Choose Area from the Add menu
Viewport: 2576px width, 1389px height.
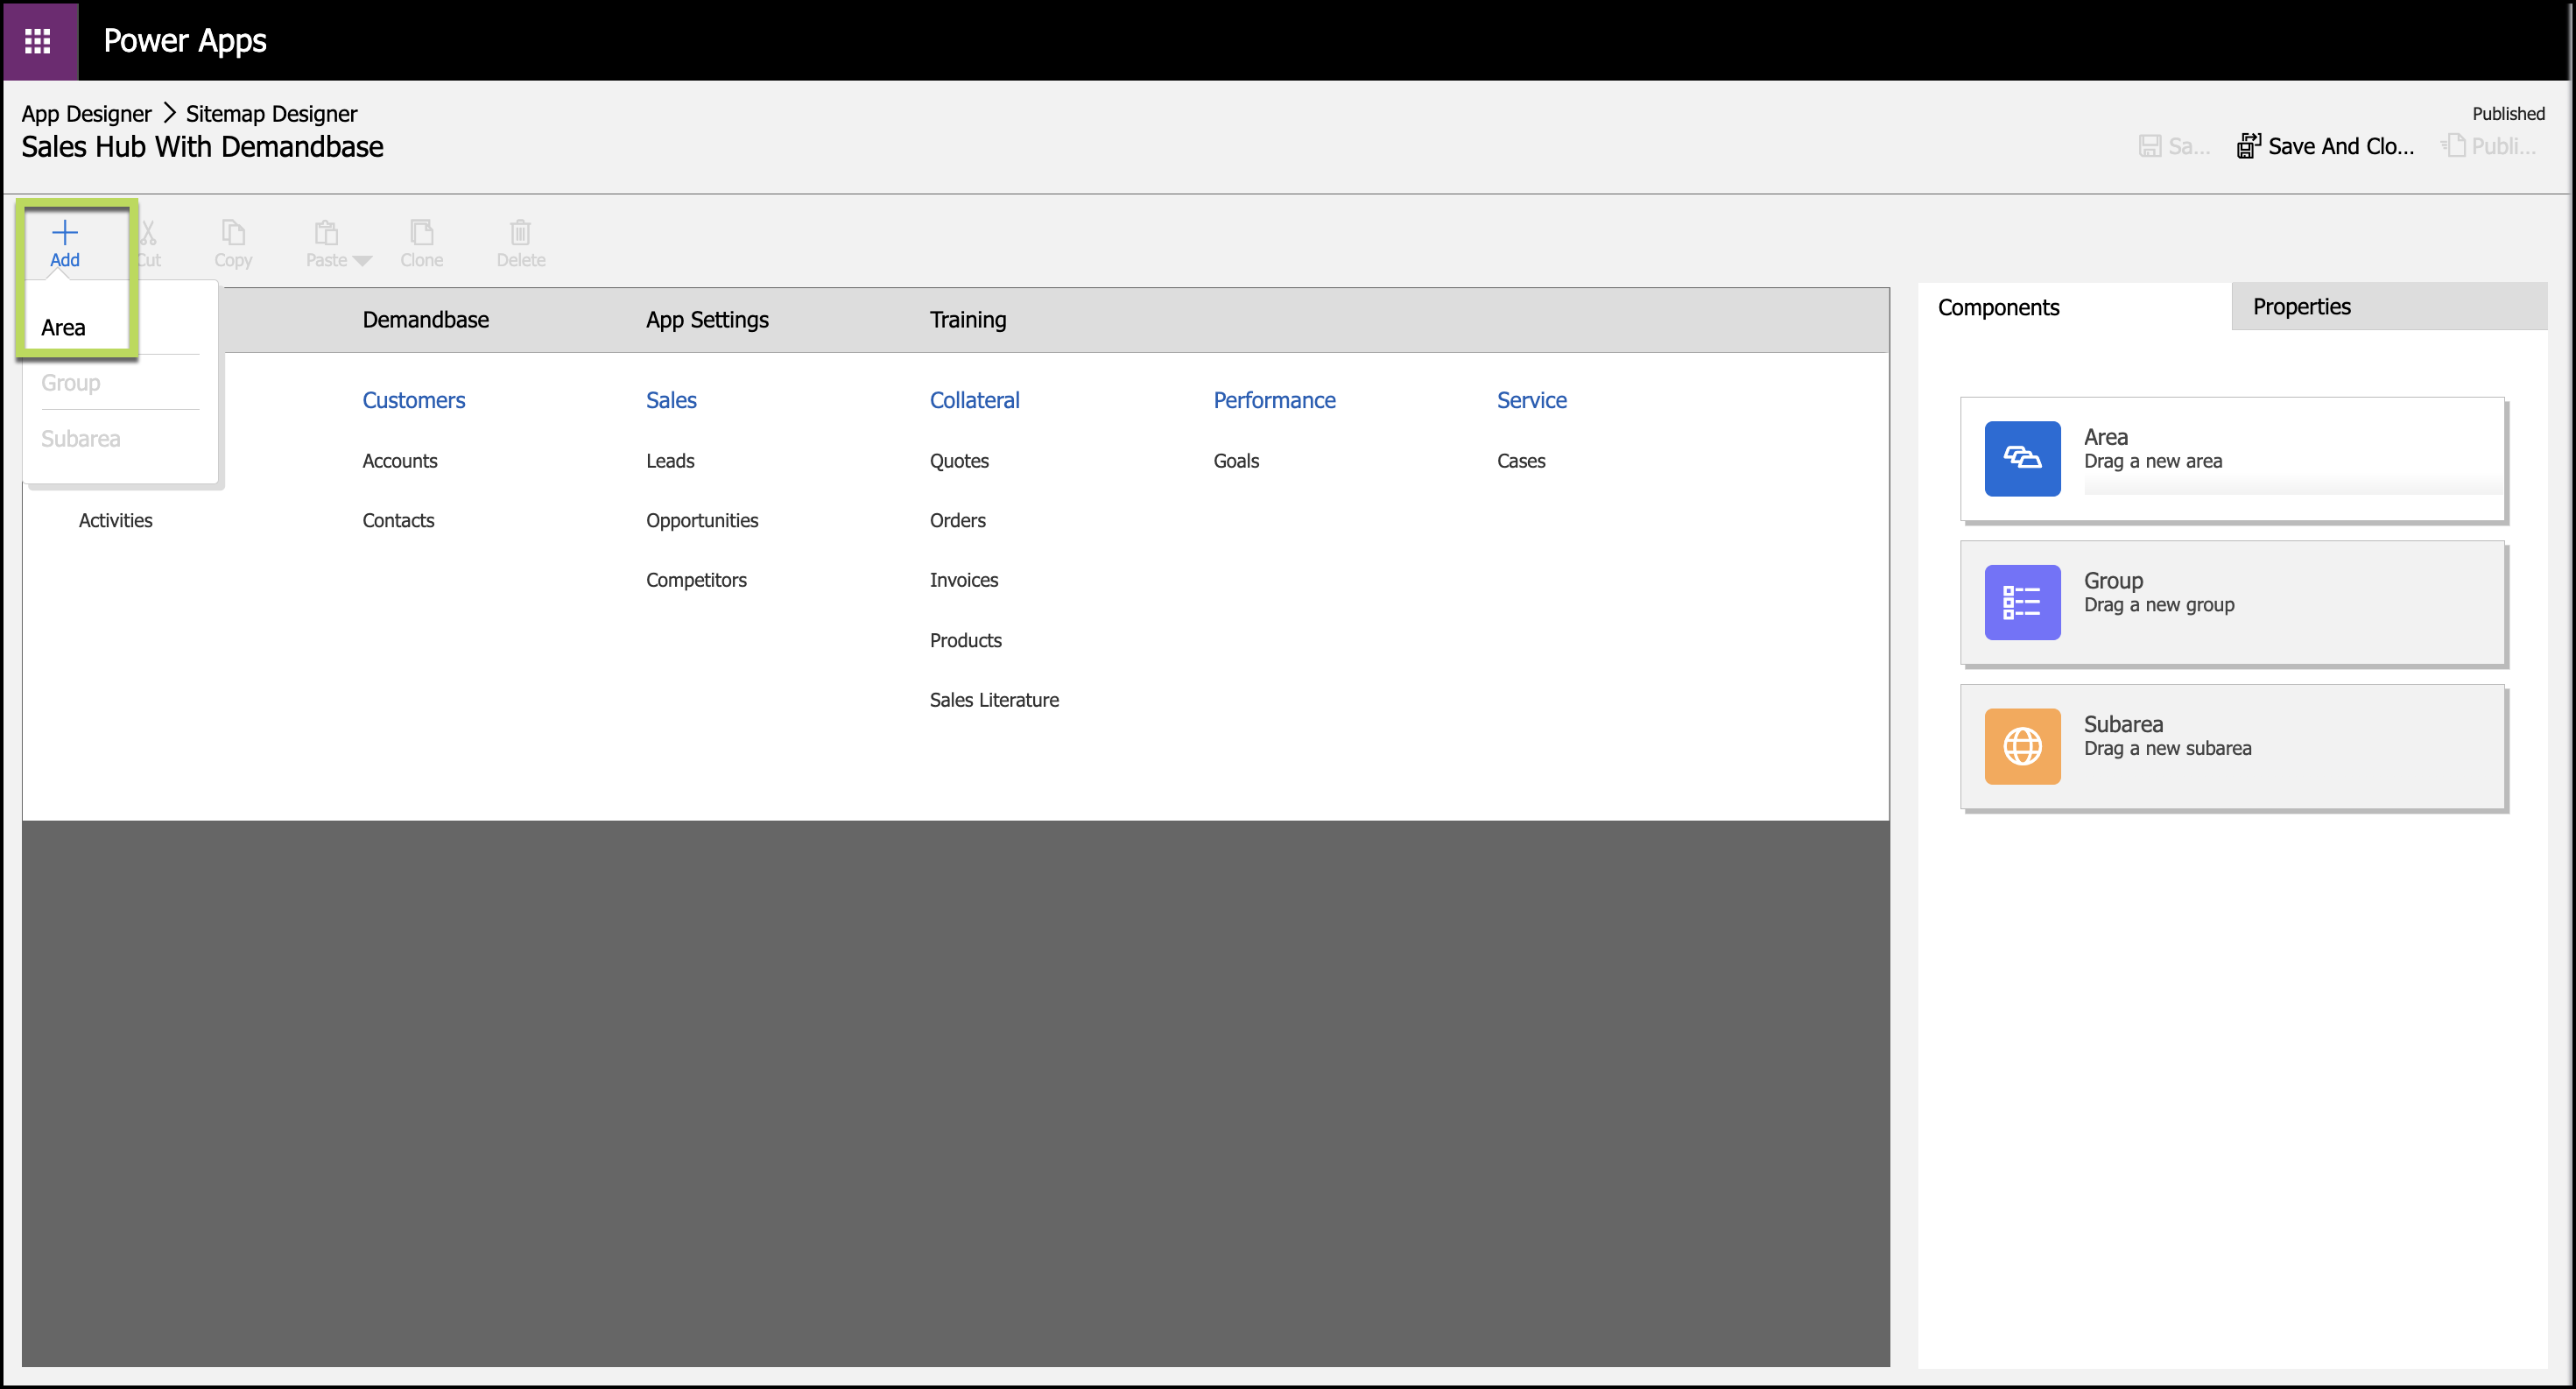click(63, 327)
